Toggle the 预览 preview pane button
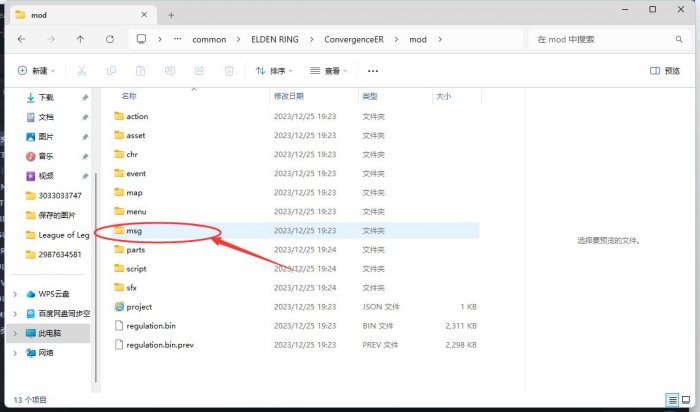 click(665, 71)
